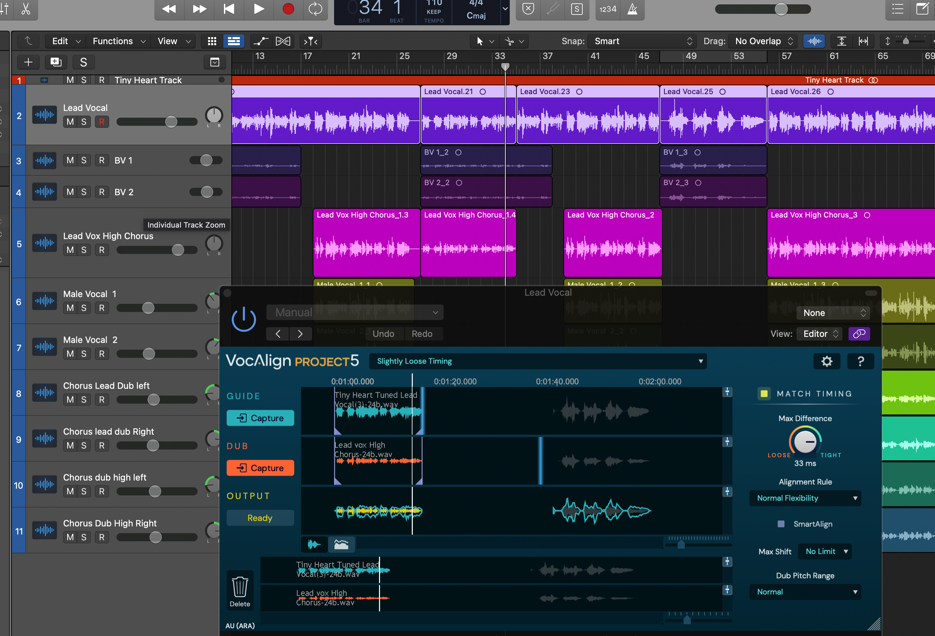Solo the BV 1 track
This screenshot has width=935, height=636.
point(84,160)
